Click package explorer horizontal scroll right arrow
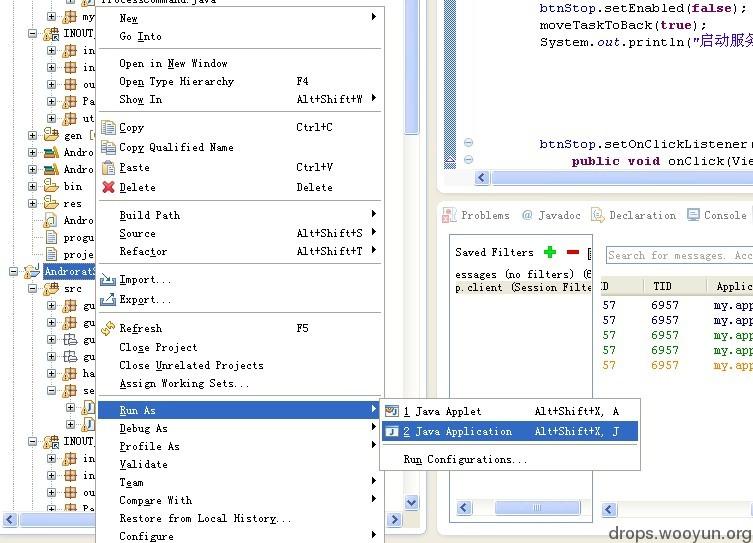This screenshot has width=753, height=543. tap(394, 519)
